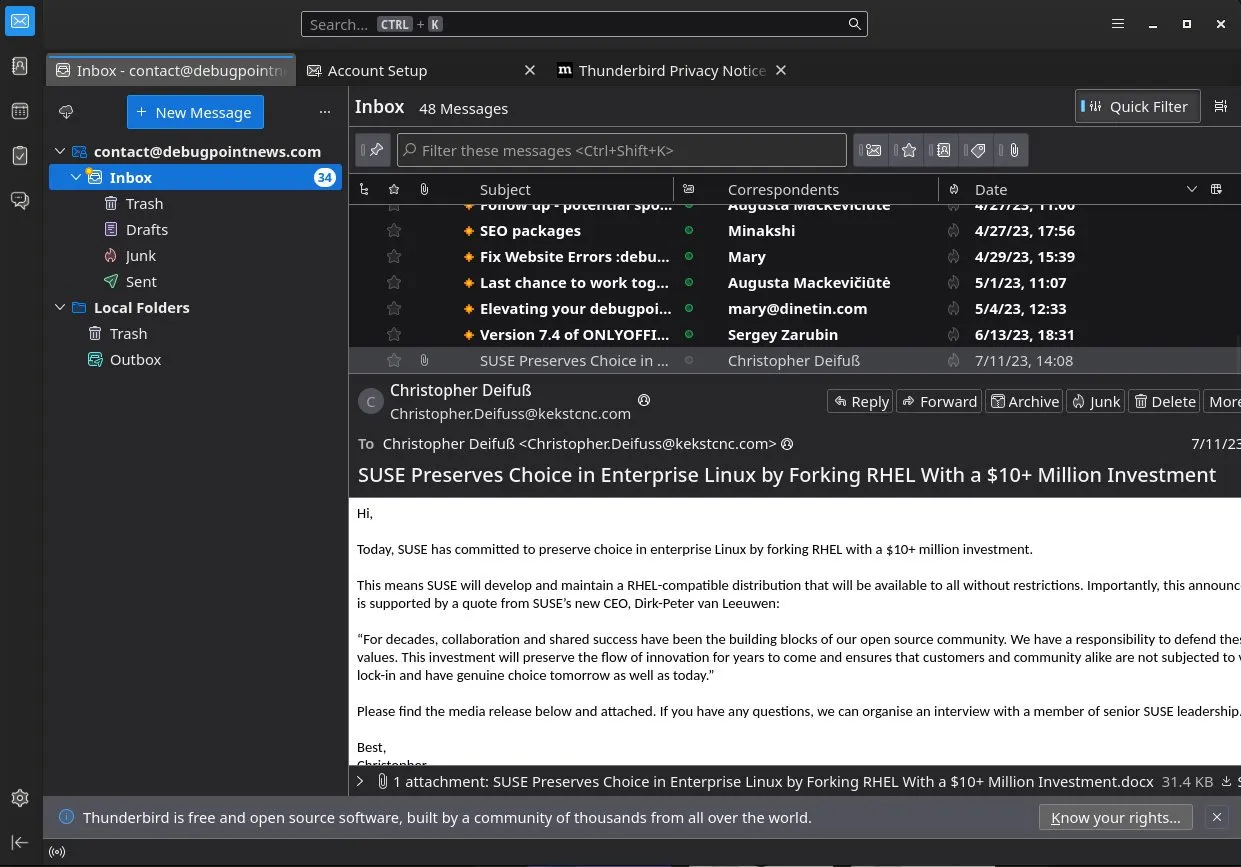1241x867 pixels.
Task: Click contact icon after recipient address
Action: tap(787, 444)
